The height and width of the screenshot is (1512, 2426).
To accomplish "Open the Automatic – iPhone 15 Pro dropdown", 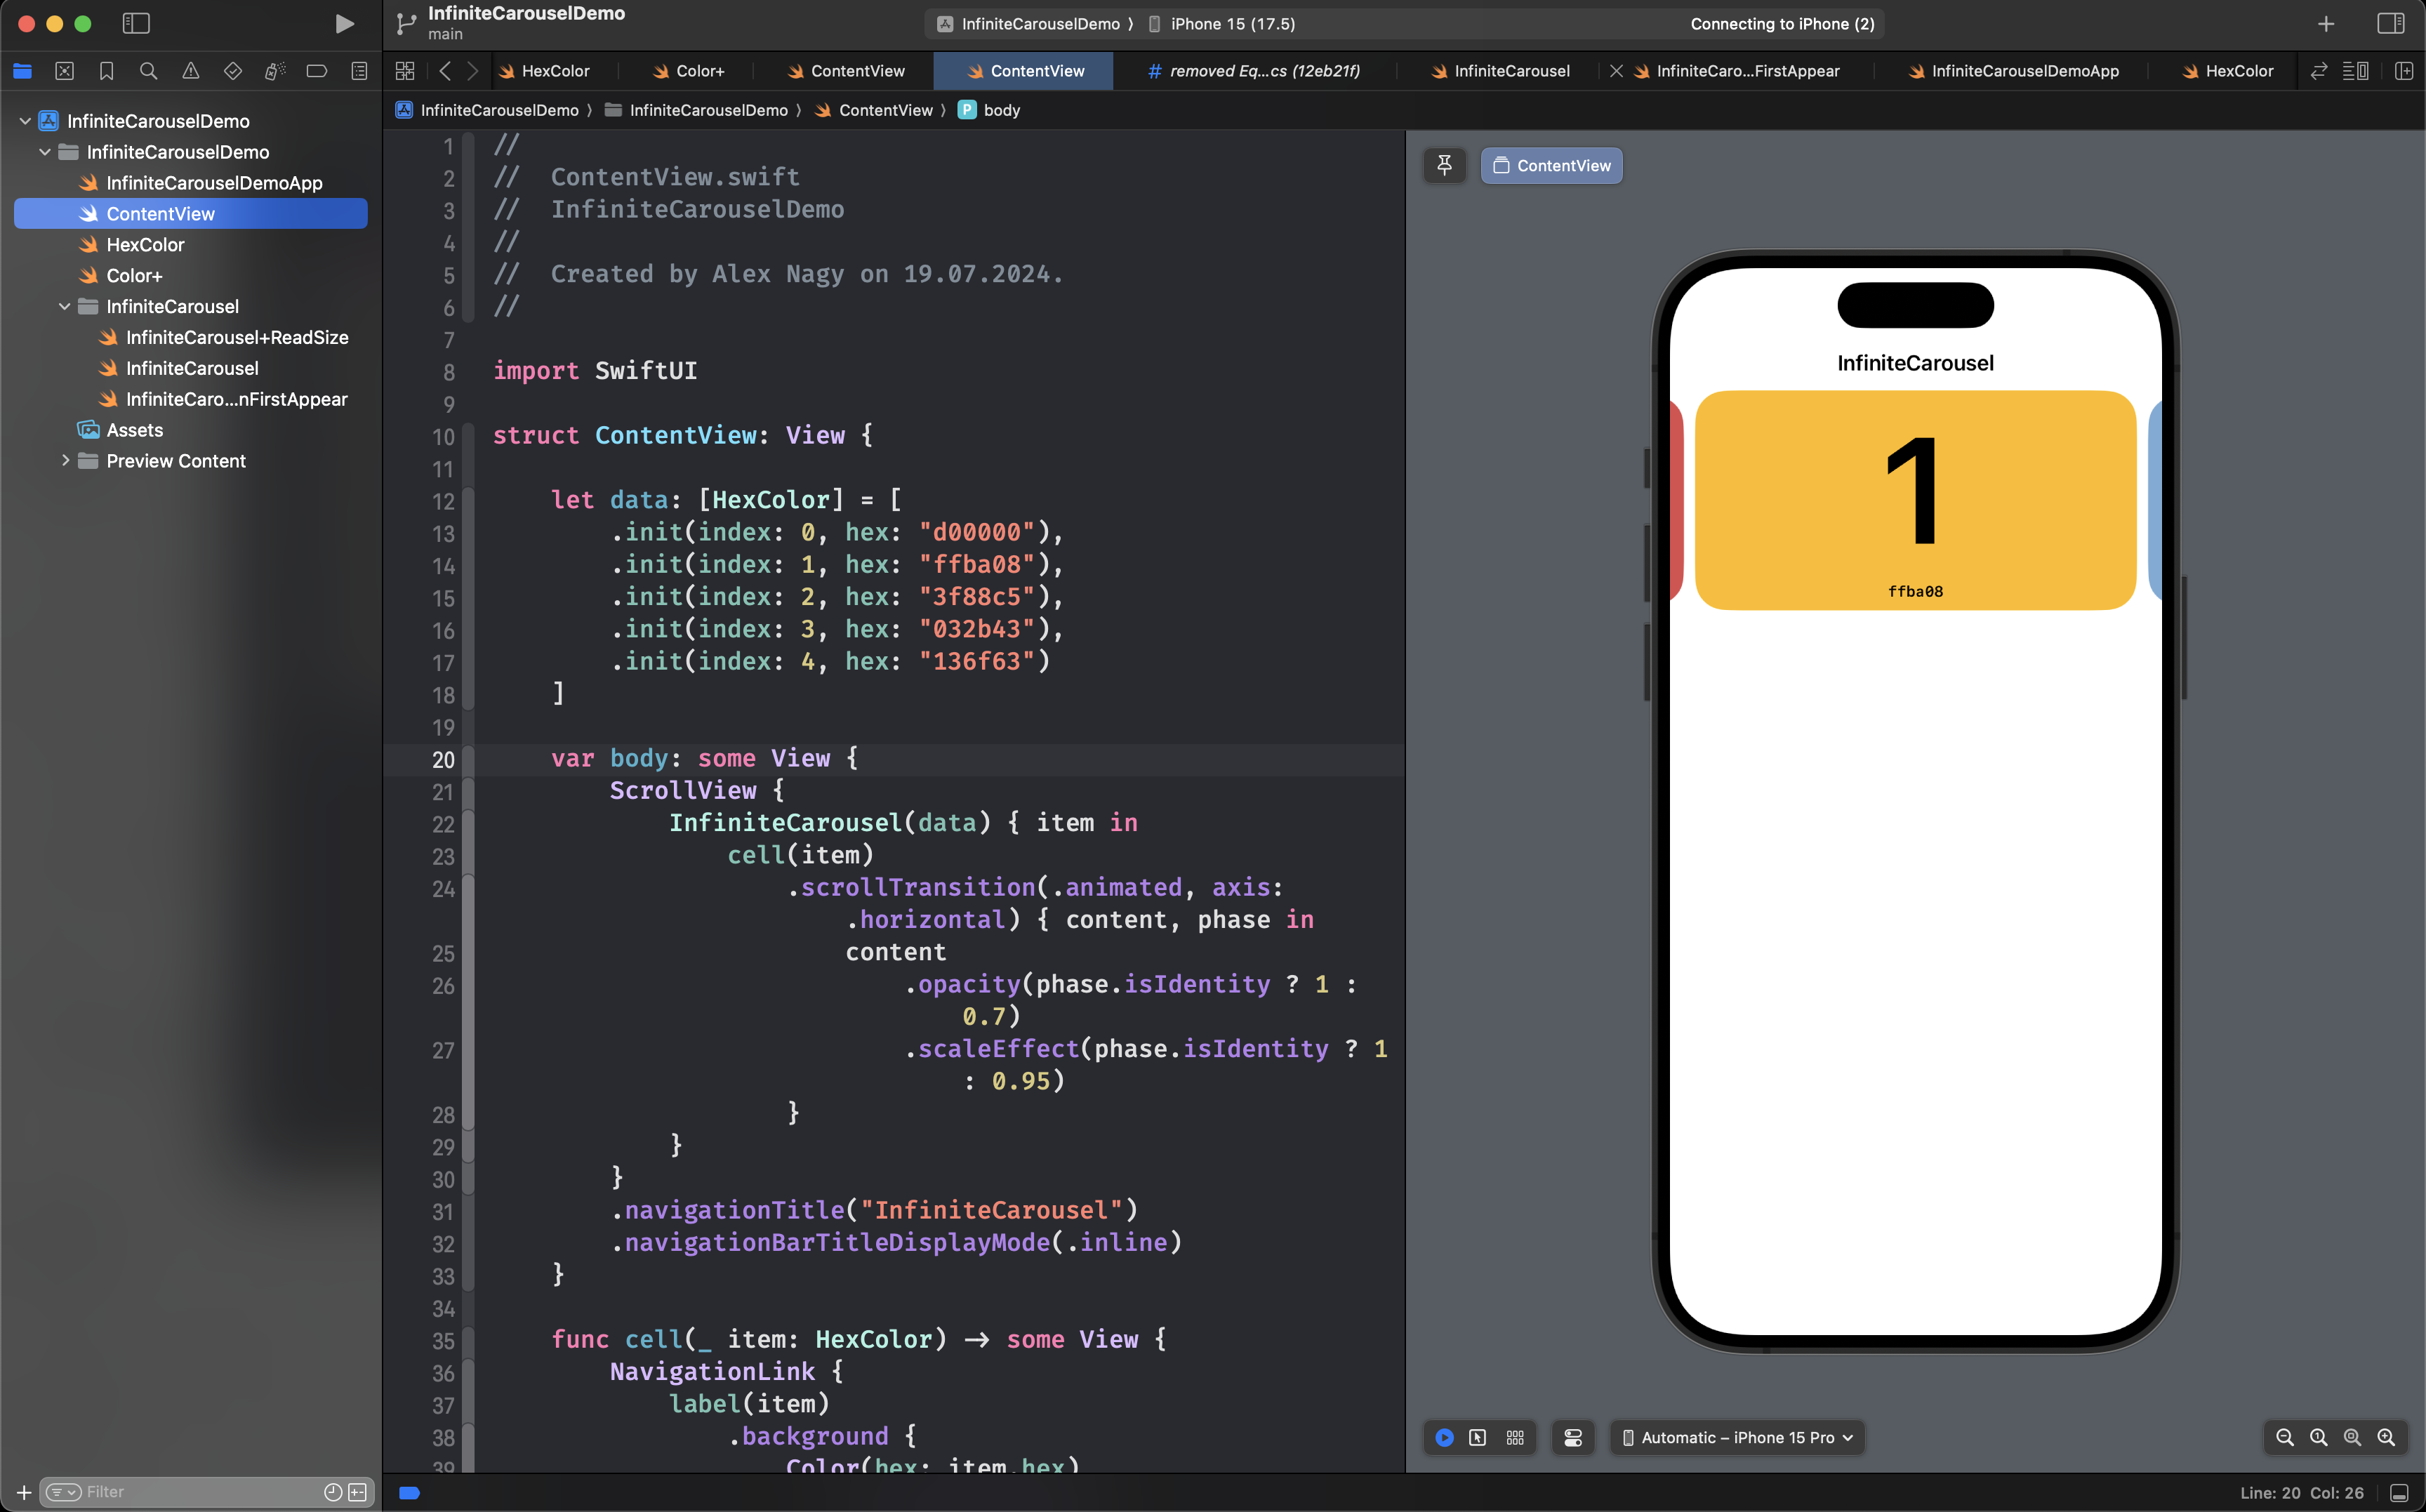I will coord(1737,1437).
